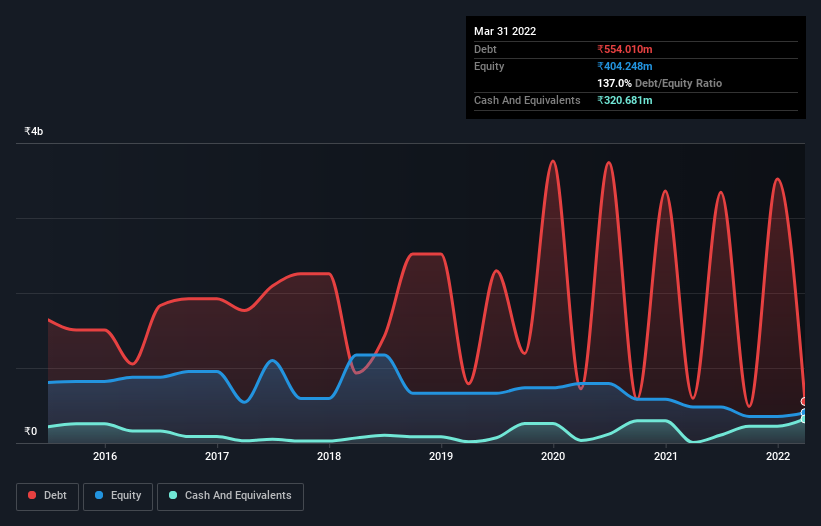This screenshot has width=821, height=526.
Task: Click Cash And Equivalents label in tooltip
Action: tap(527, 100)
